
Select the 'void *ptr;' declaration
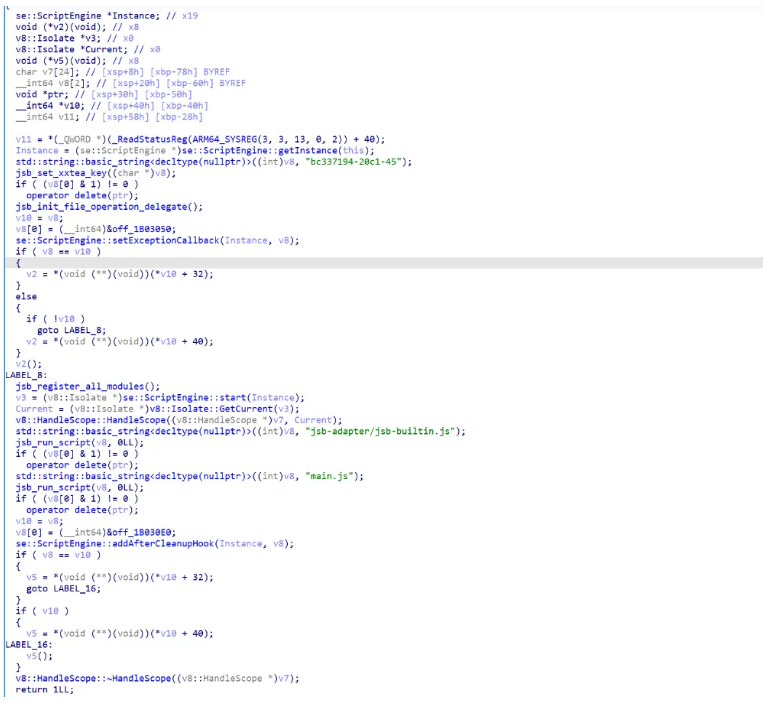(x=43, y=94)
